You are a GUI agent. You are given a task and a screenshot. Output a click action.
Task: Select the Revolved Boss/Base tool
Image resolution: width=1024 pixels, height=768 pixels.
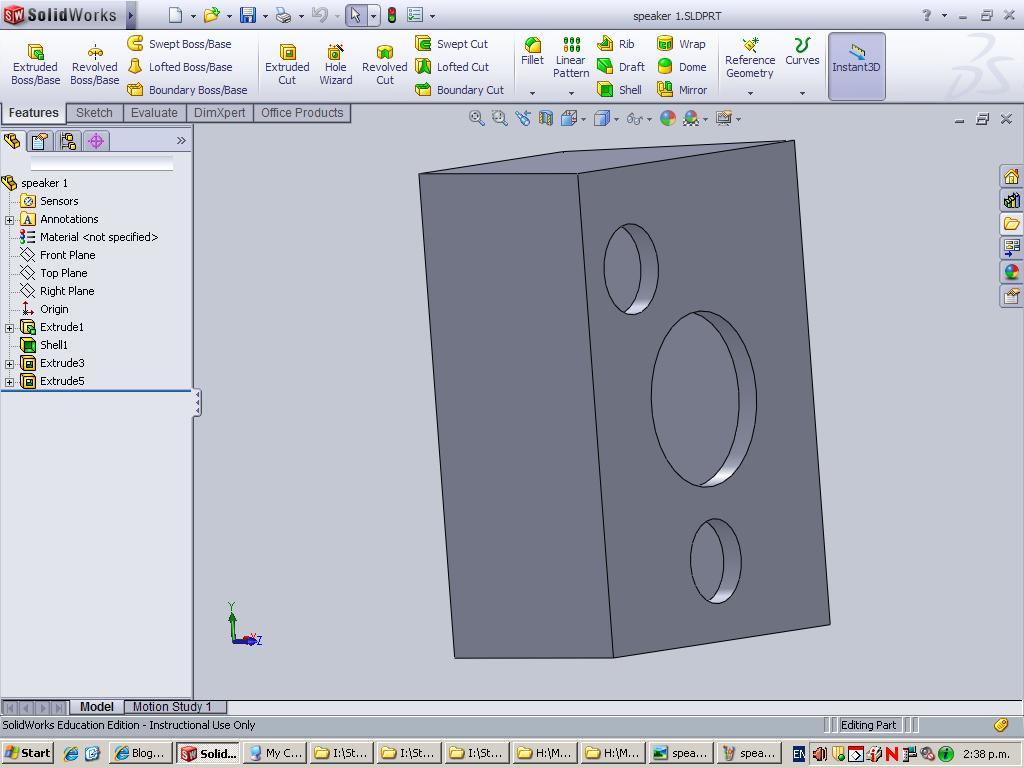(95, 64)
